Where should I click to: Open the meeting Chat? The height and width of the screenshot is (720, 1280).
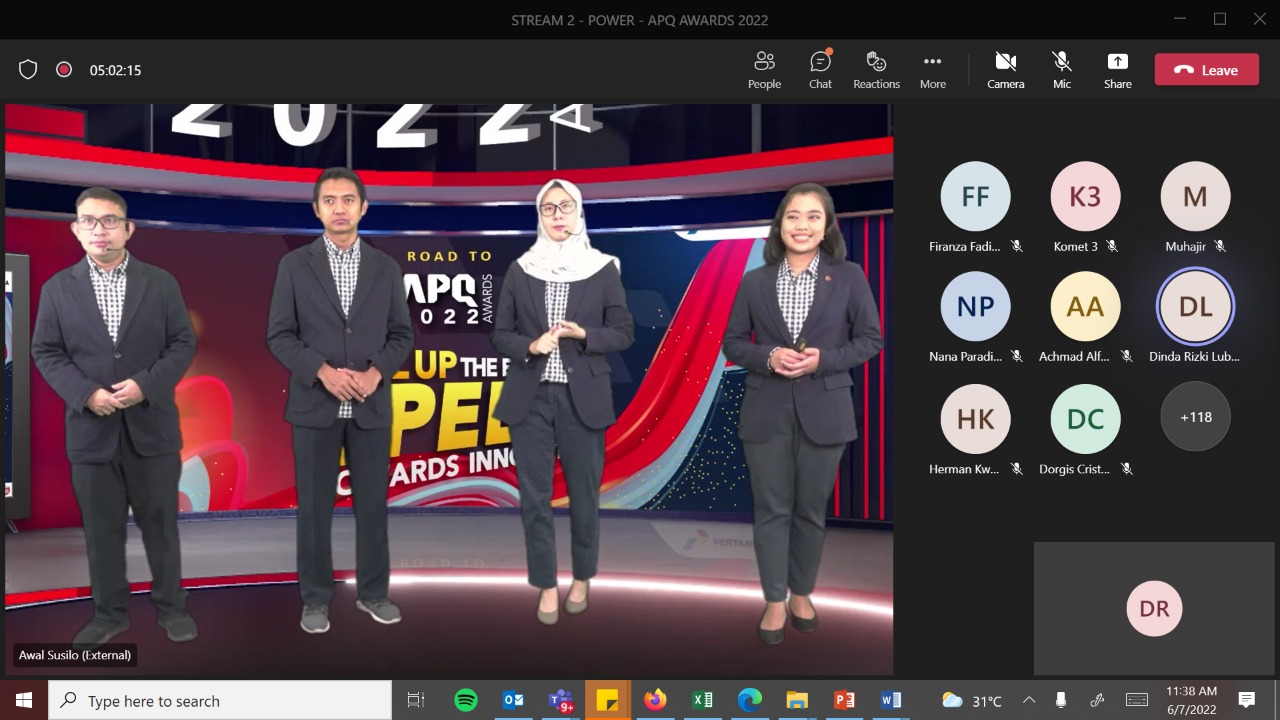click(820, 70)
